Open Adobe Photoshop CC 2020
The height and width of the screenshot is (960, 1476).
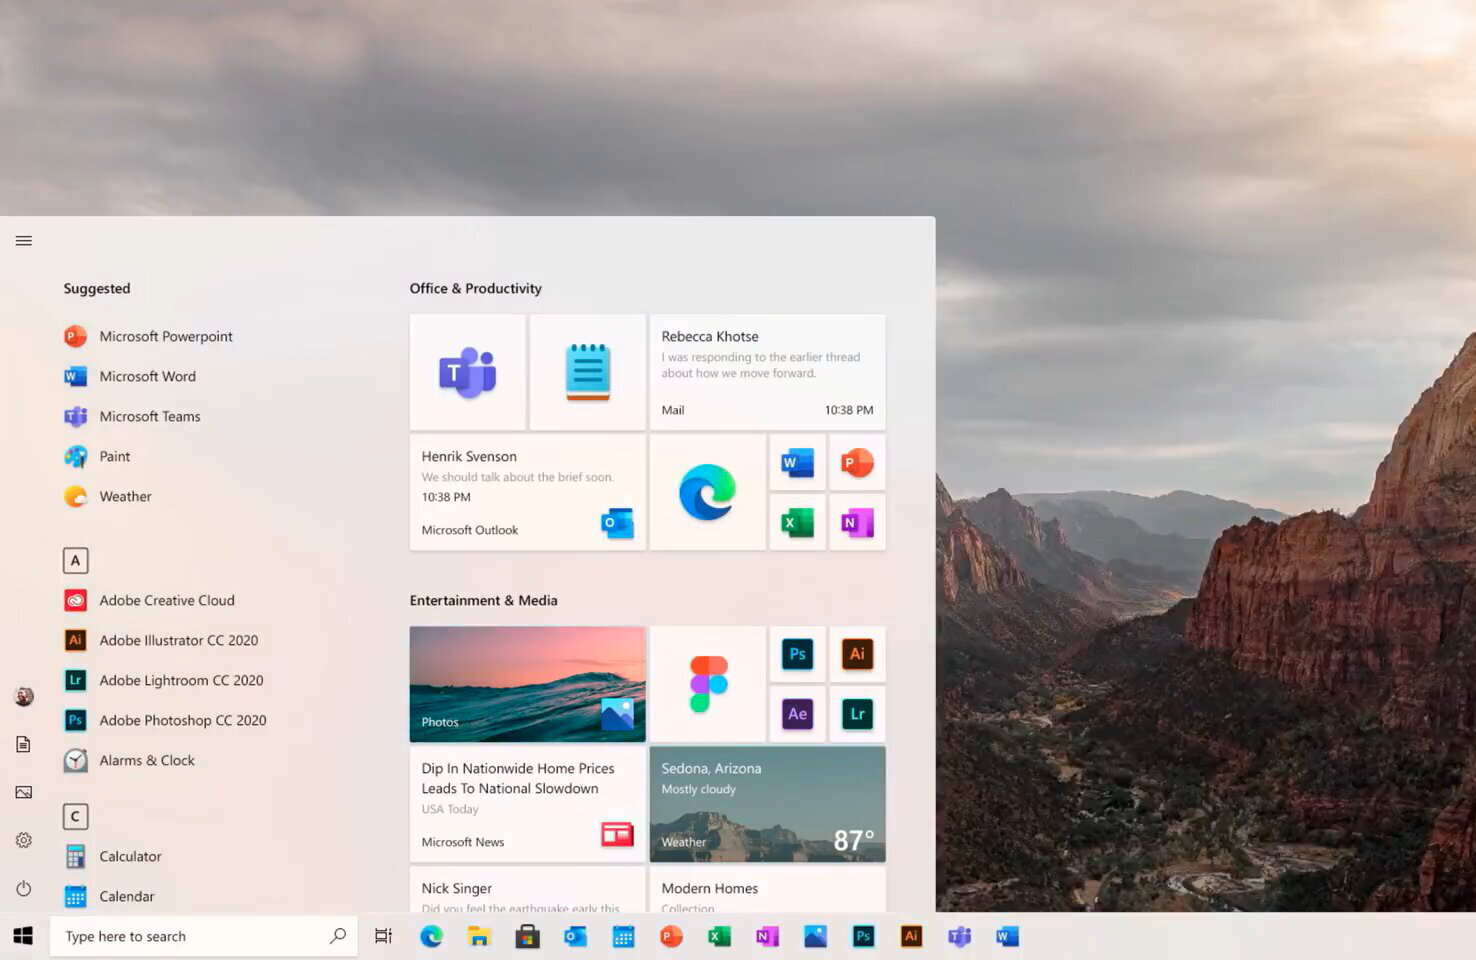[x=165, y=720]
